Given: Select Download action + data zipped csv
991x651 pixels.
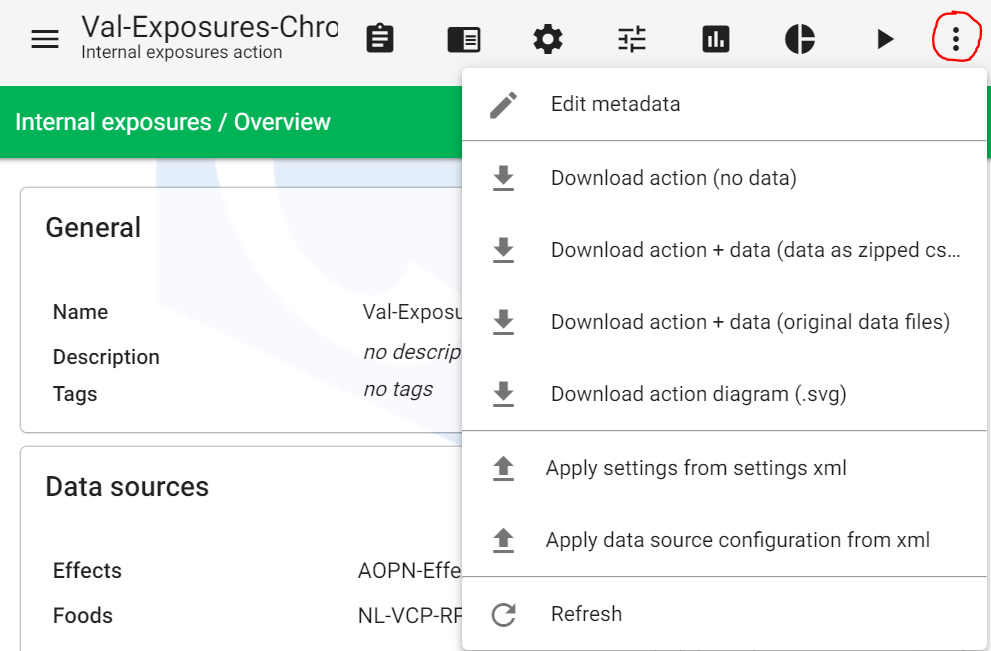Looking at the screenshot, I should pos(755,250).
